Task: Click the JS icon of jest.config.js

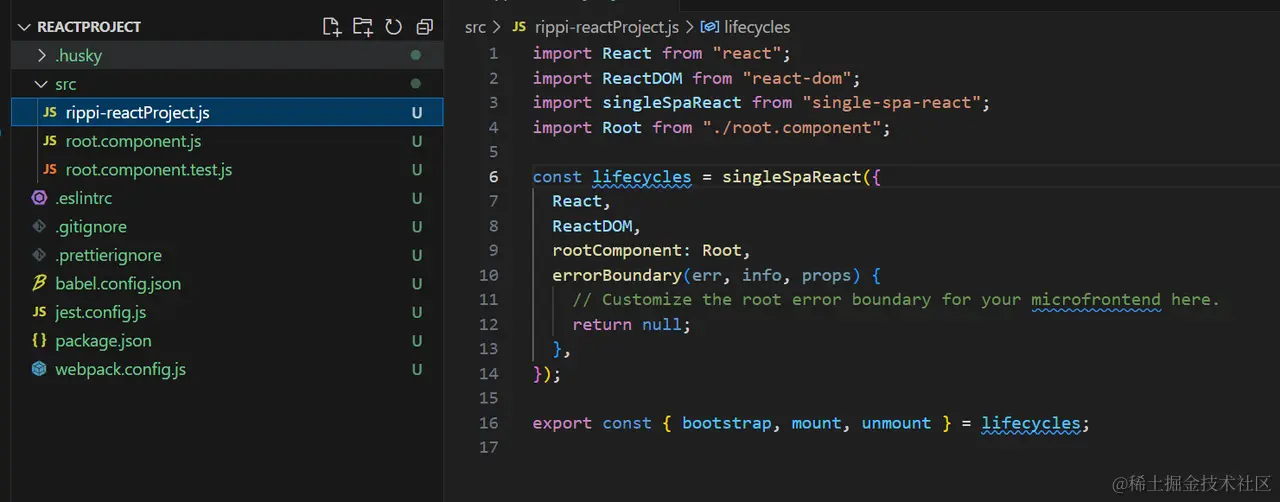Action: click(x=39, y=312)
